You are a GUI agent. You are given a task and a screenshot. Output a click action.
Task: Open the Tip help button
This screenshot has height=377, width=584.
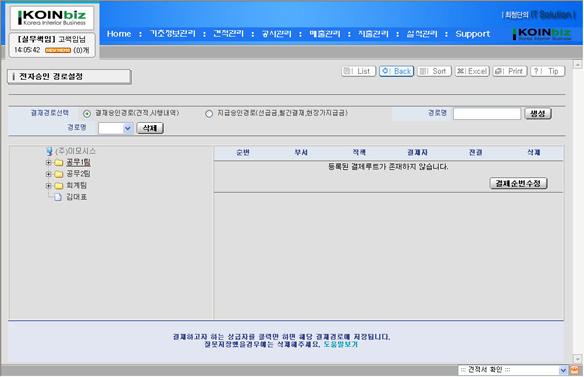coord(548,71)
